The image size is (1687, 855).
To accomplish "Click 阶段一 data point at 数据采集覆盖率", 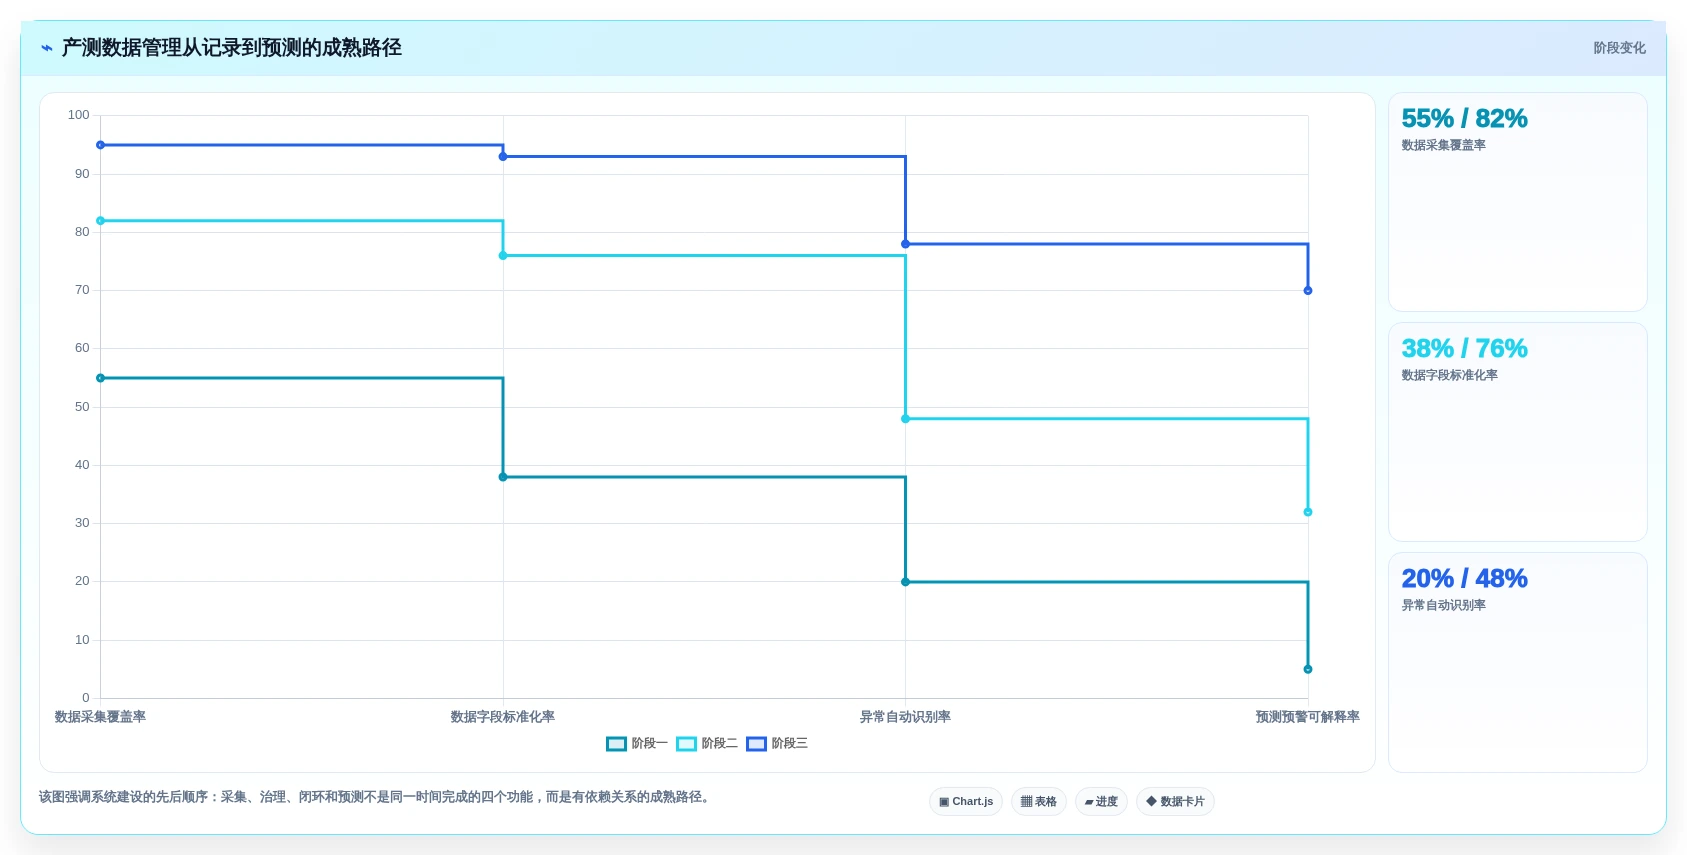I will point(100,378).
